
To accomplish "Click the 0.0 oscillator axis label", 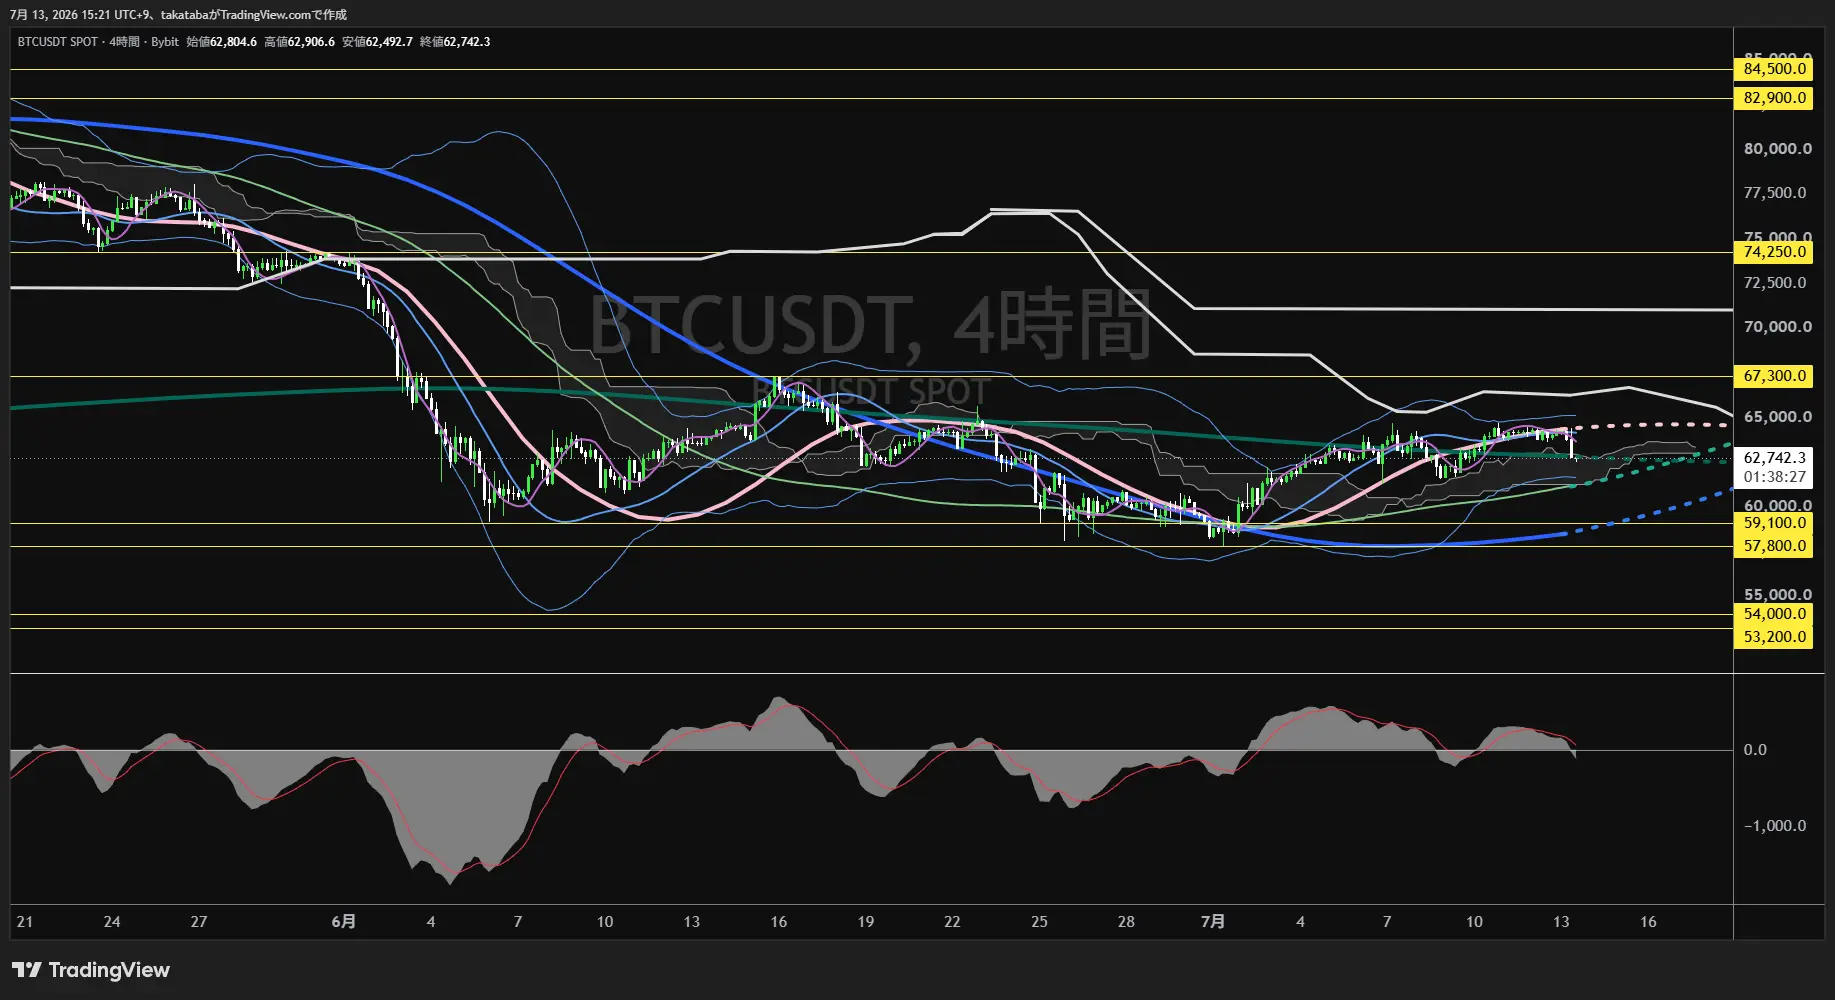I will coord(1755,750).
